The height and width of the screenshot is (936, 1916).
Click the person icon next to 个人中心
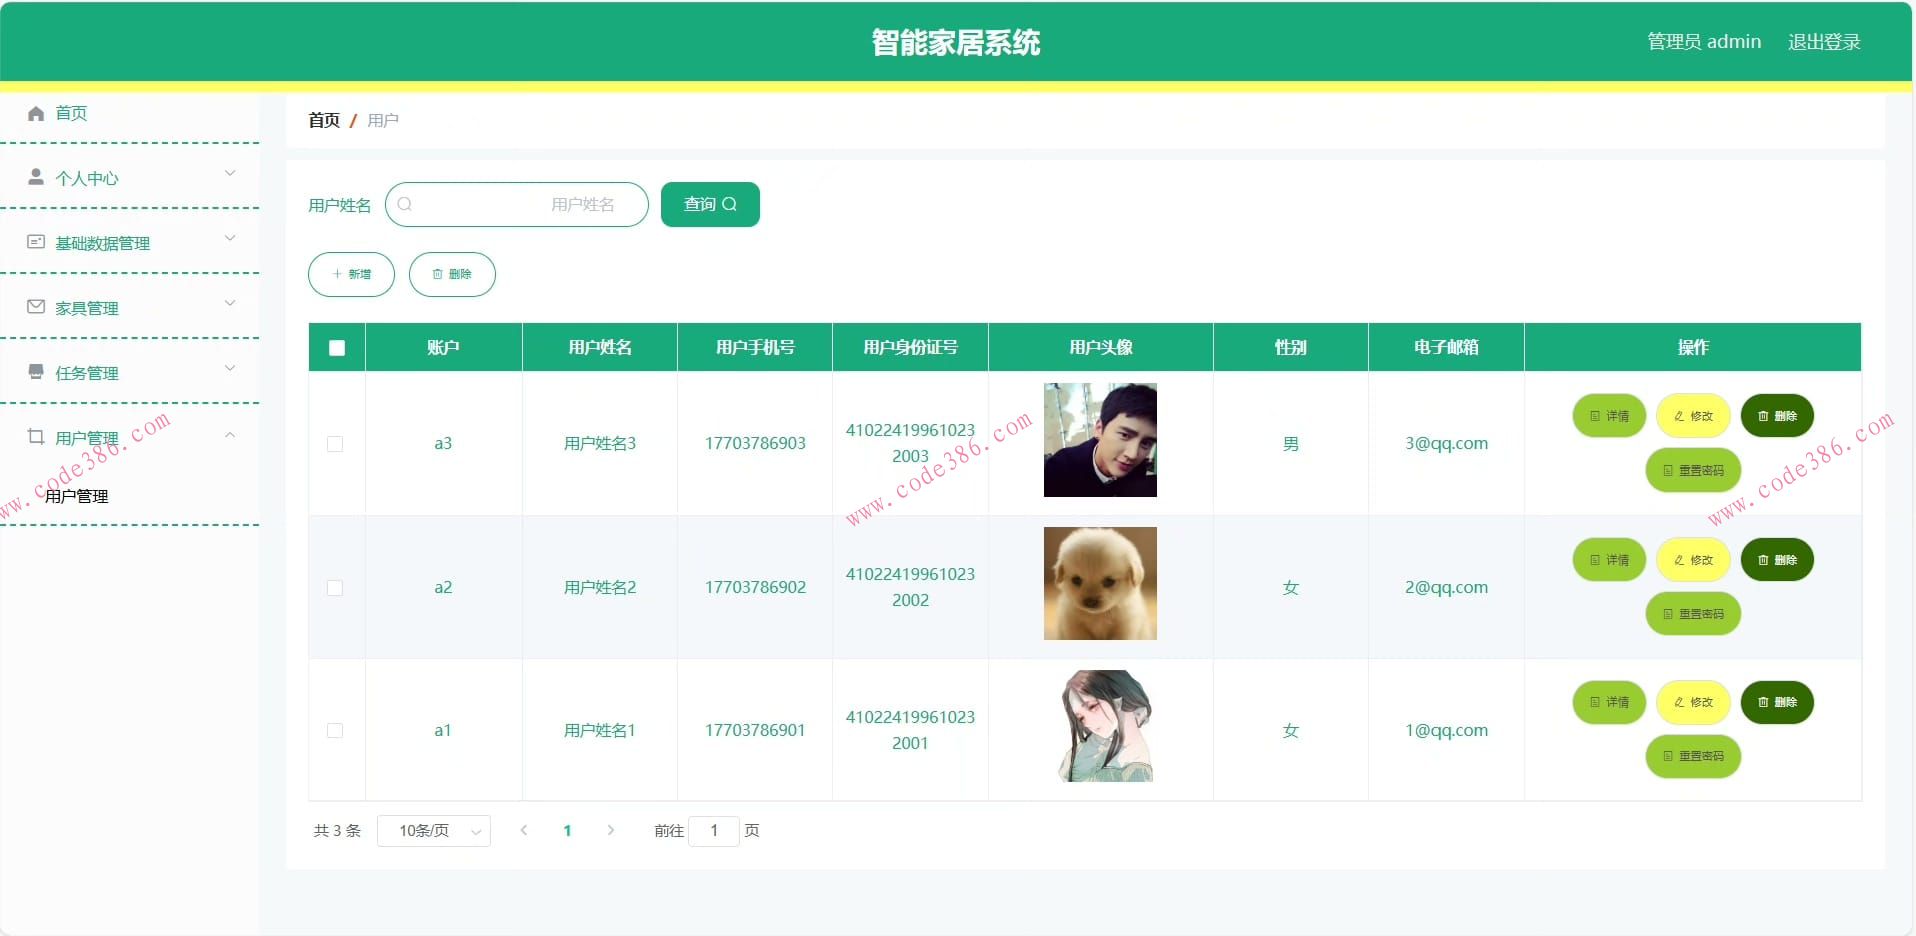(x=36, y=177)
